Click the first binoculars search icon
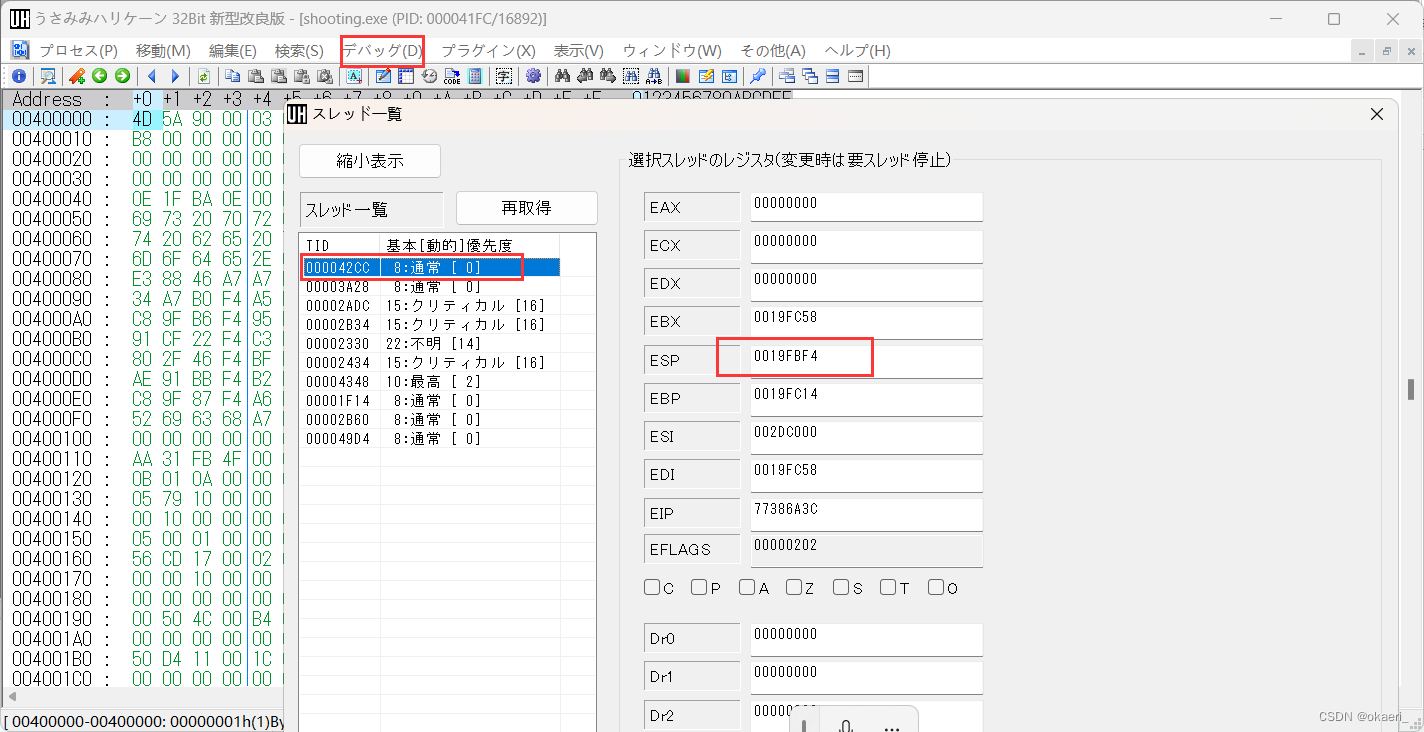1424x732 pixels. pos(562,76)
